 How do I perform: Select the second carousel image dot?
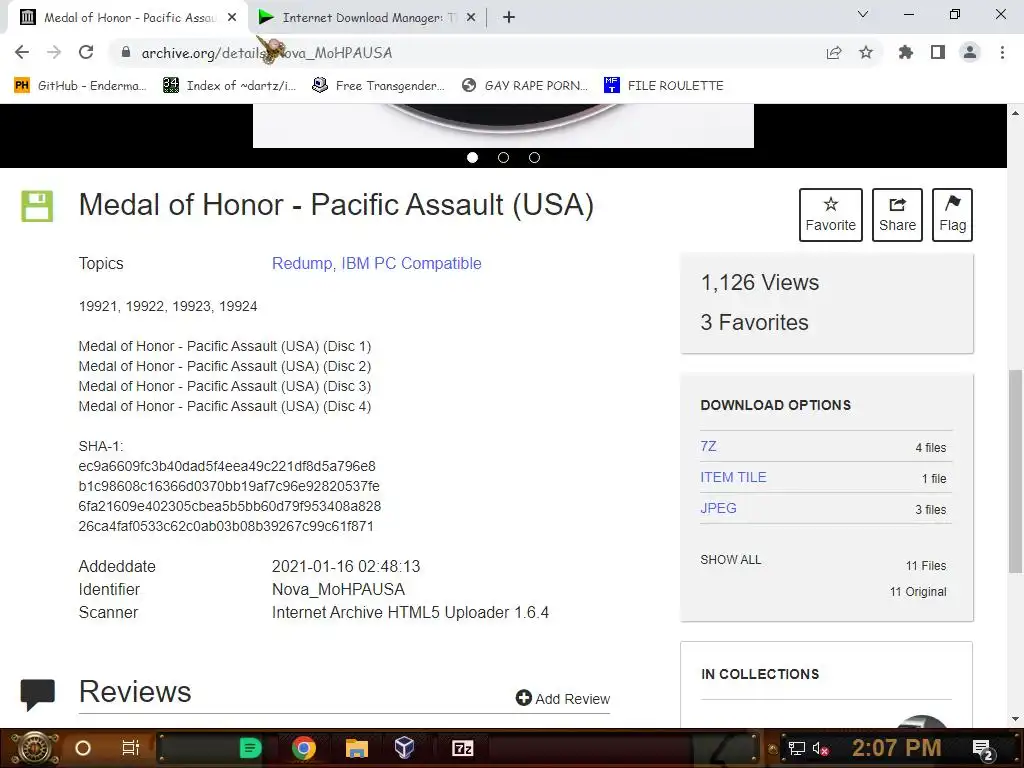[x=504, y=157]
